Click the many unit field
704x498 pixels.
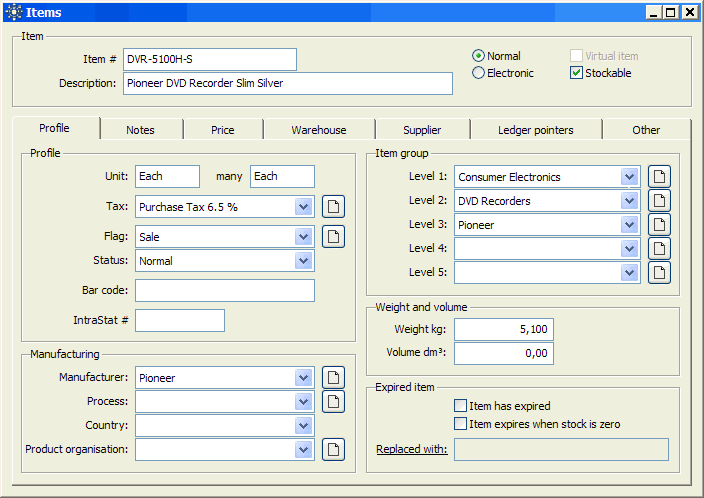(282, 176)
